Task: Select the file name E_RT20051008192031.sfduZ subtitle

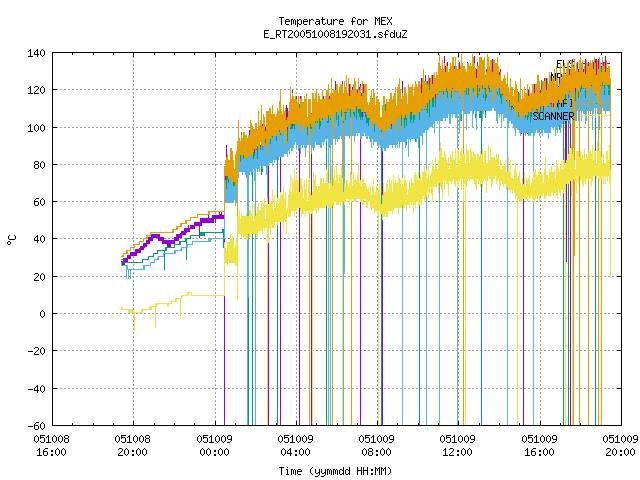Action: click(335, 34)
